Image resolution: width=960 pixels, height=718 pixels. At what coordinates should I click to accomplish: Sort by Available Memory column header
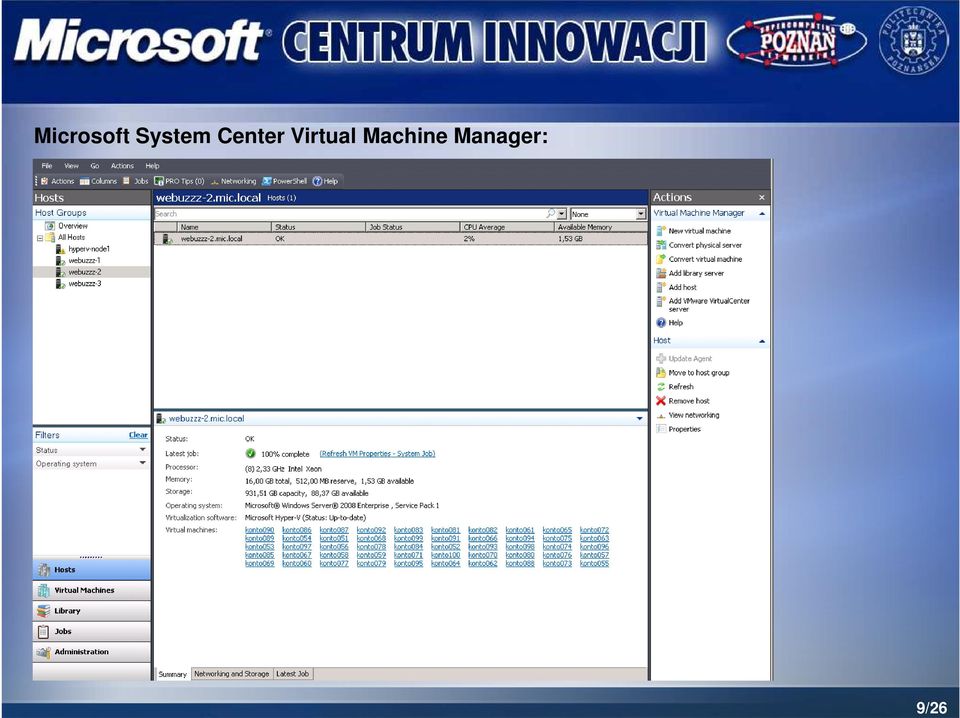[601, 227]
